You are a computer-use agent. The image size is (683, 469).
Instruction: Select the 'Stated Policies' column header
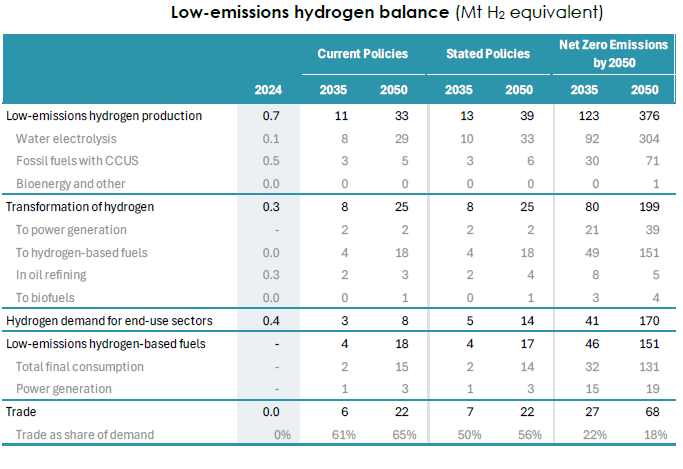488,54
